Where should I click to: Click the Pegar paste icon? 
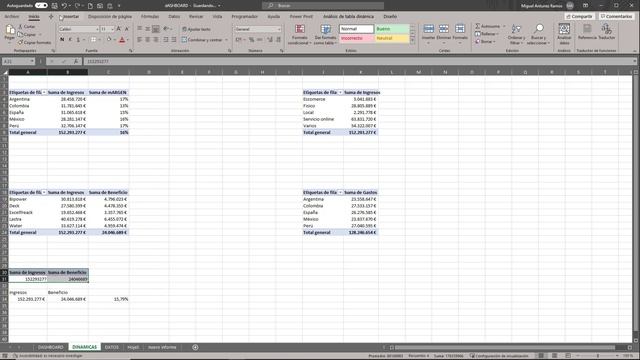[10, 31]
